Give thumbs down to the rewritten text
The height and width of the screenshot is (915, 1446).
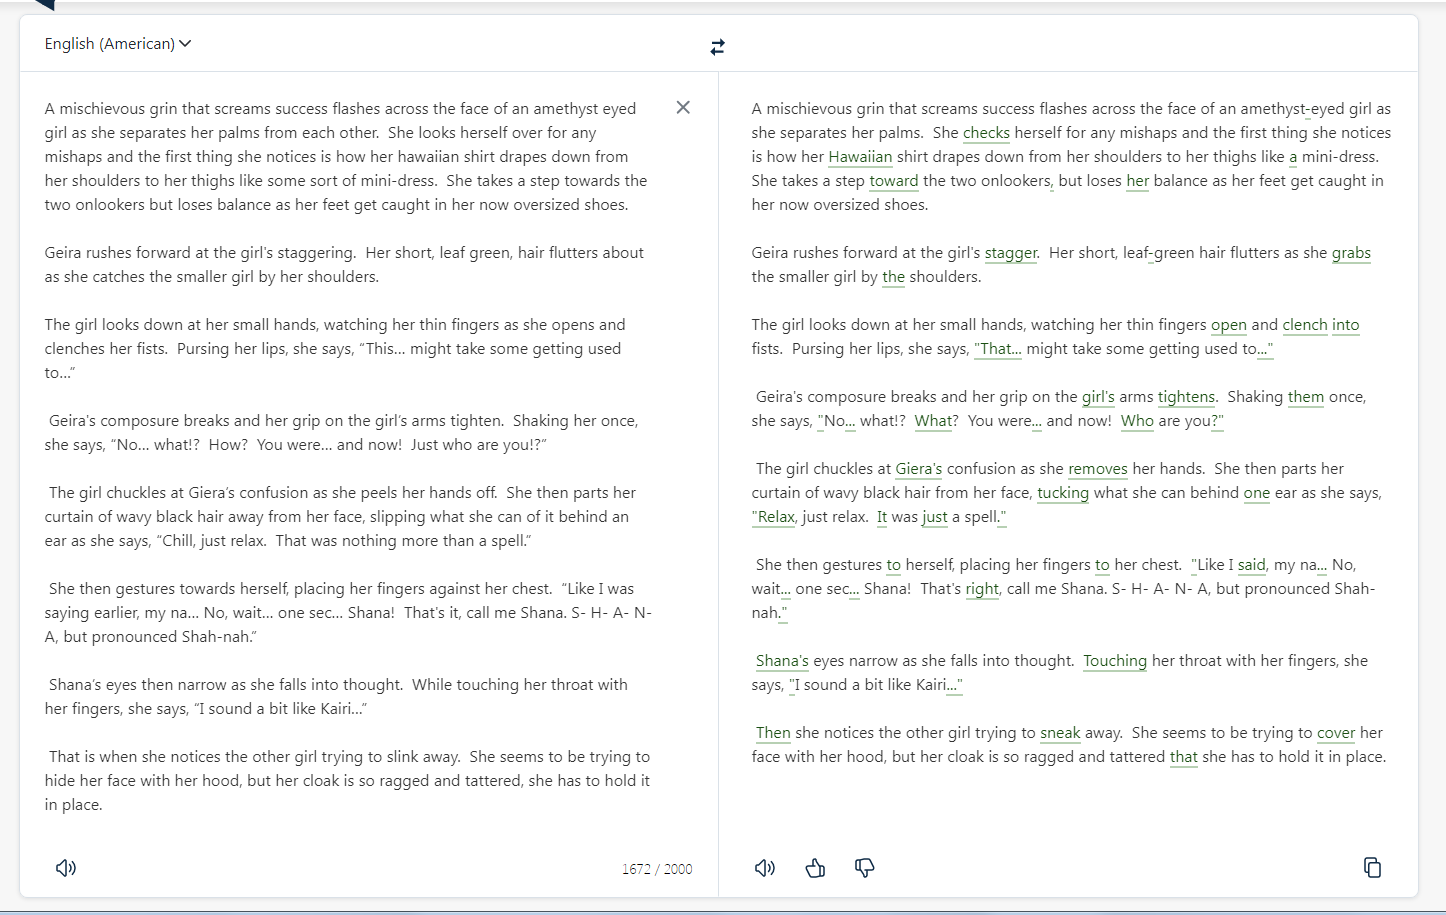(865, 868)
